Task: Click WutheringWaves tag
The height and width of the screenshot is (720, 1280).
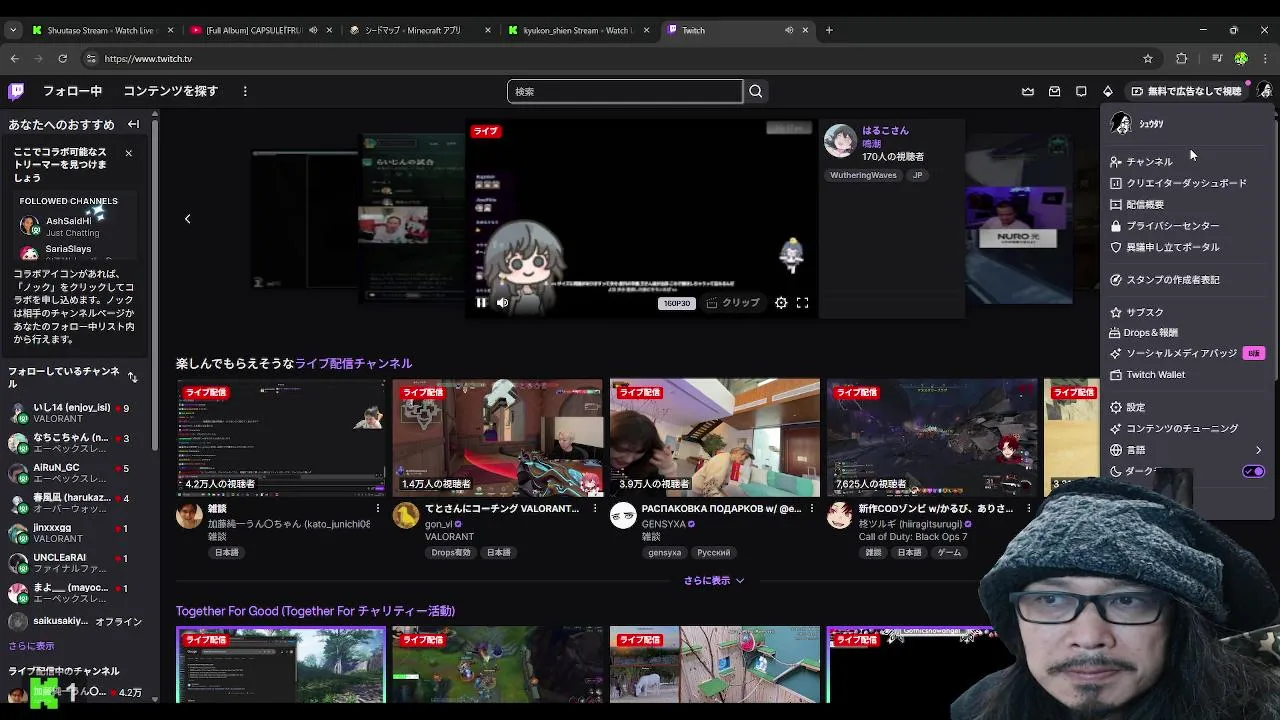Action: pyautogui.click(x=863, y=175)
